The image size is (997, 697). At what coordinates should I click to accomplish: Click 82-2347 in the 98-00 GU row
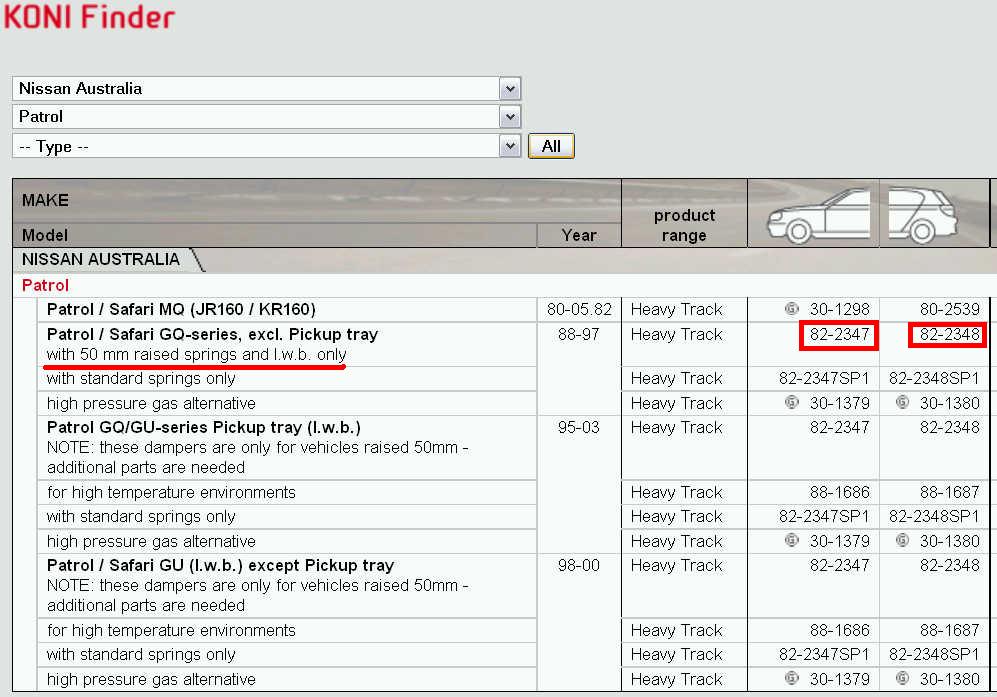pyautogui.click(x=839, y=565)
